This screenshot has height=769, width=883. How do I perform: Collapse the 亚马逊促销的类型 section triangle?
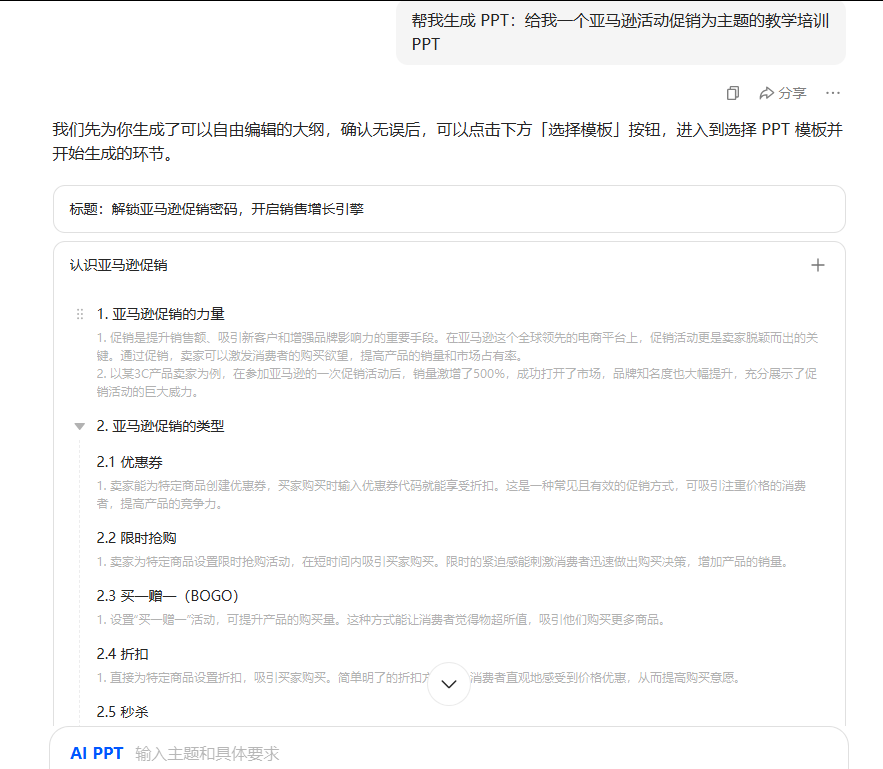[x=80, y=426]
